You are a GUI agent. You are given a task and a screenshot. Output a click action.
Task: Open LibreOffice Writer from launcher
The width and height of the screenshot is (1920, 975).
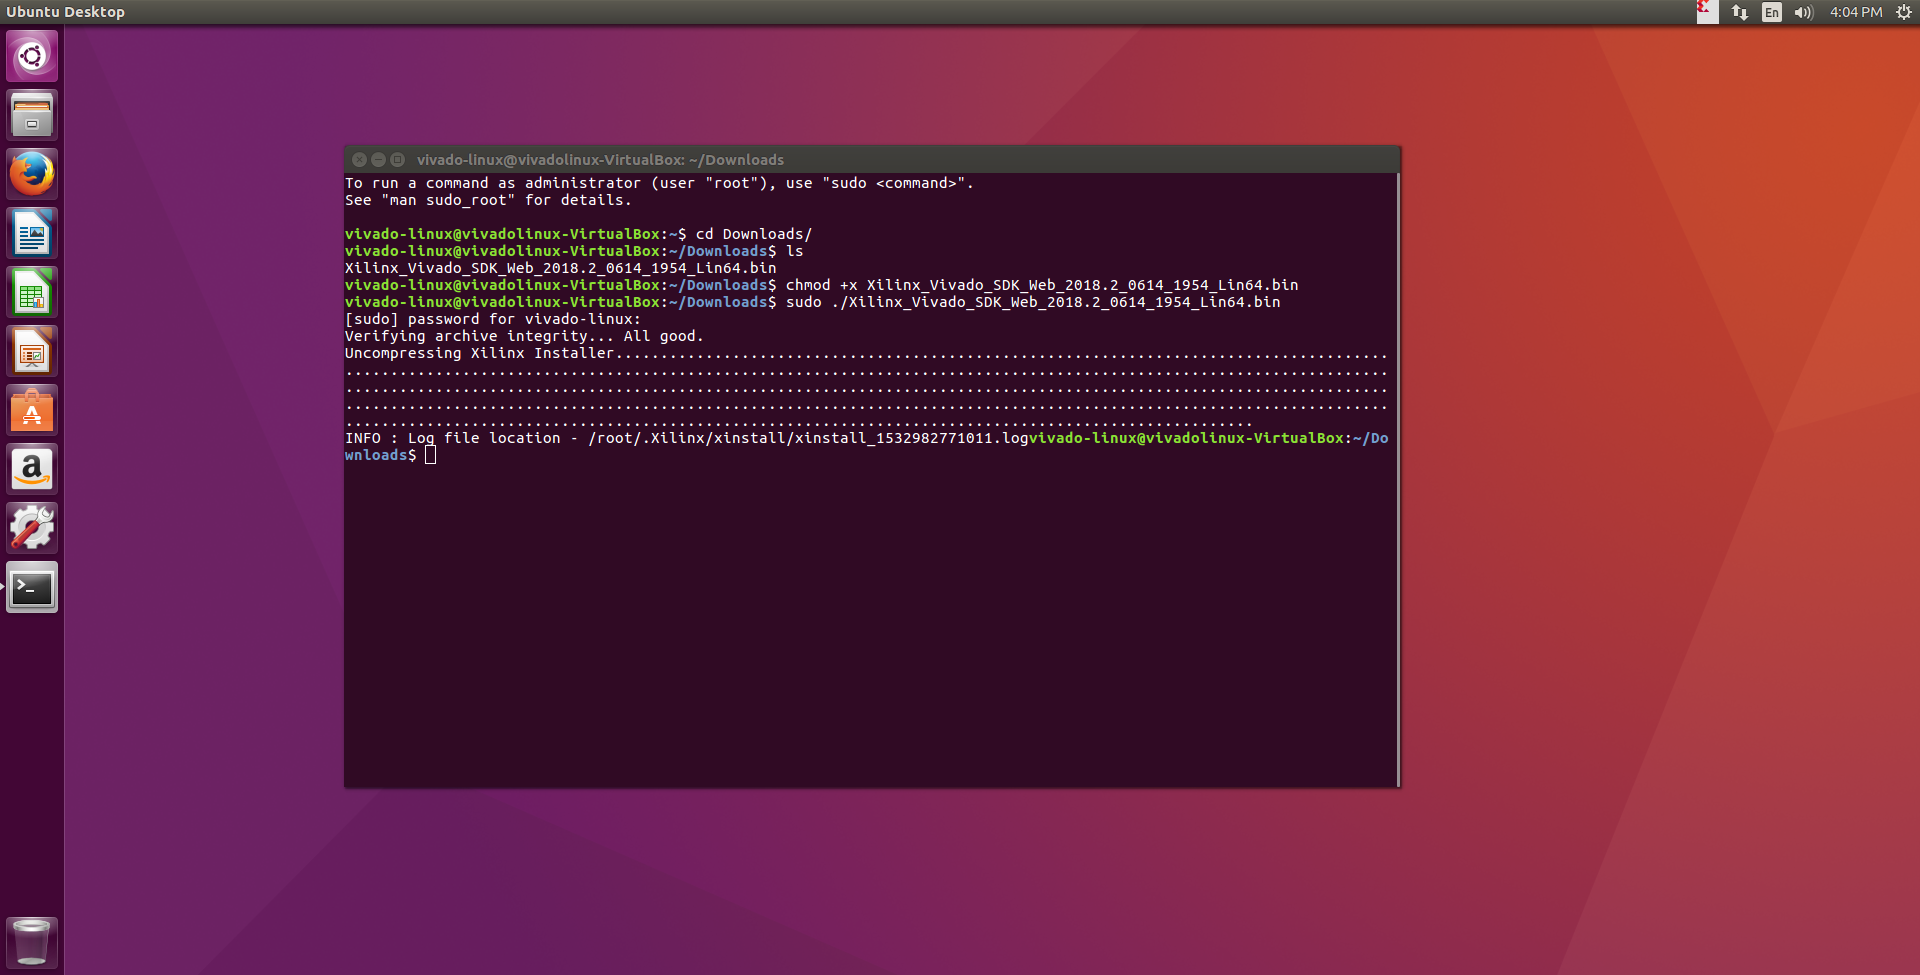(x=32, y=233)
